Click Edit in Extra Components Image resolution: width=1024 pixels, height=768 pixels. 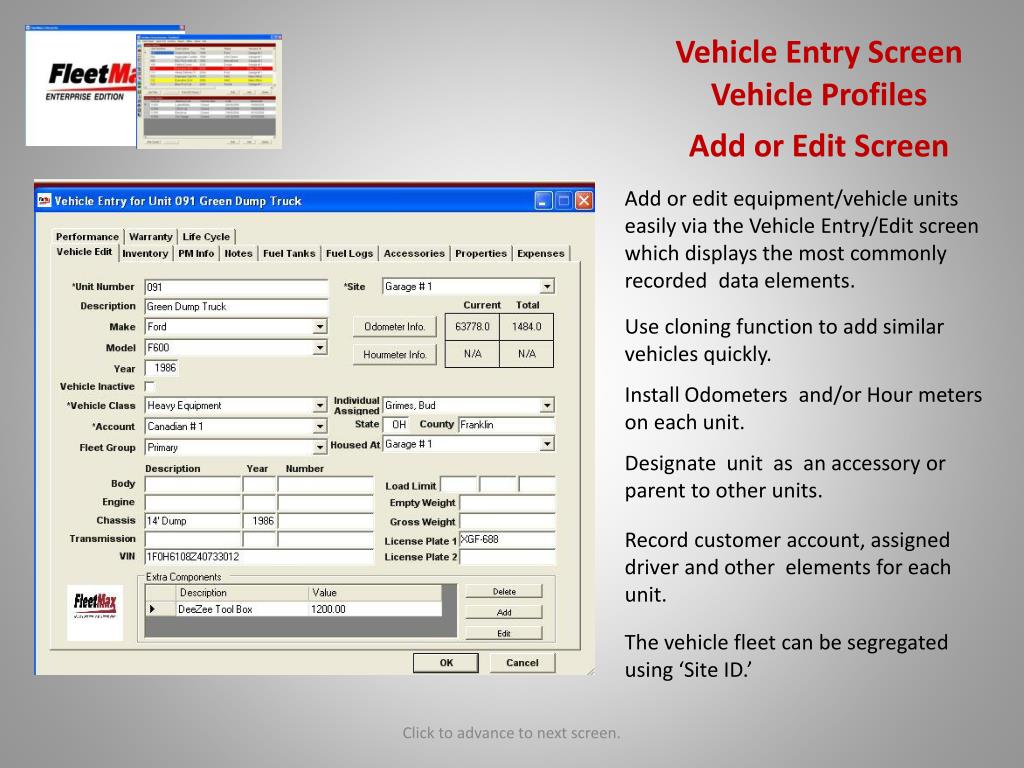coord(504,633)
